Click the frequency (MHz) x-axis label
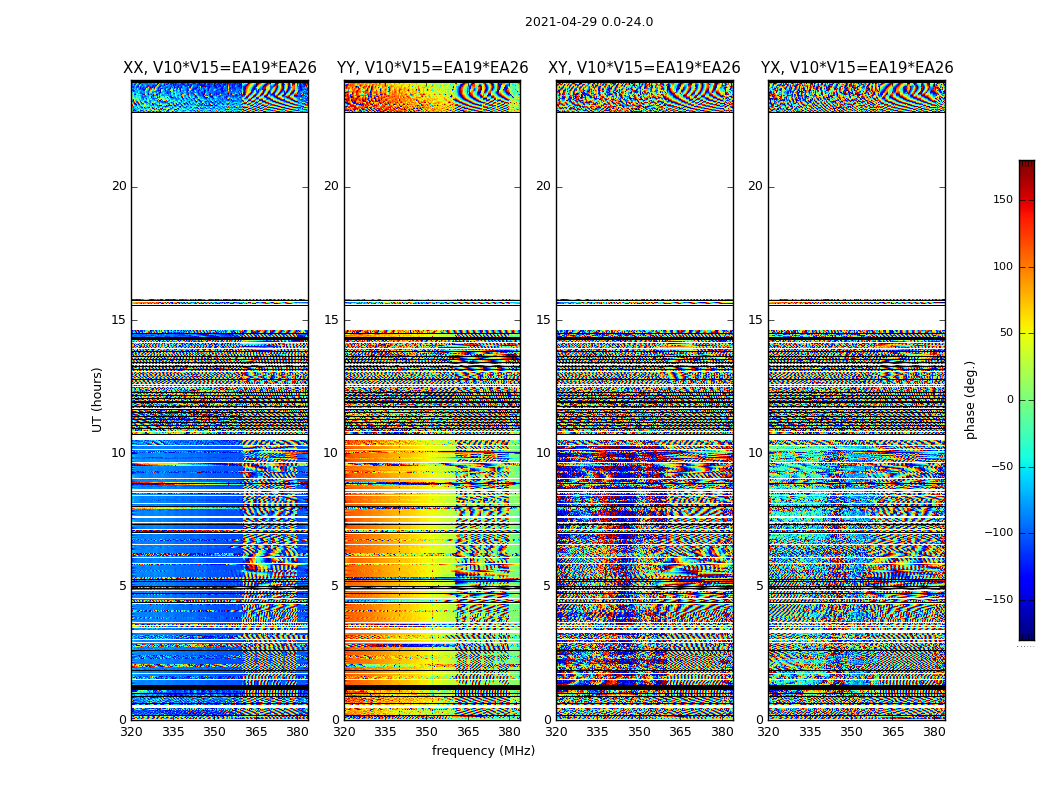This screenshot has height=800, width=1050. pos(483,751)
